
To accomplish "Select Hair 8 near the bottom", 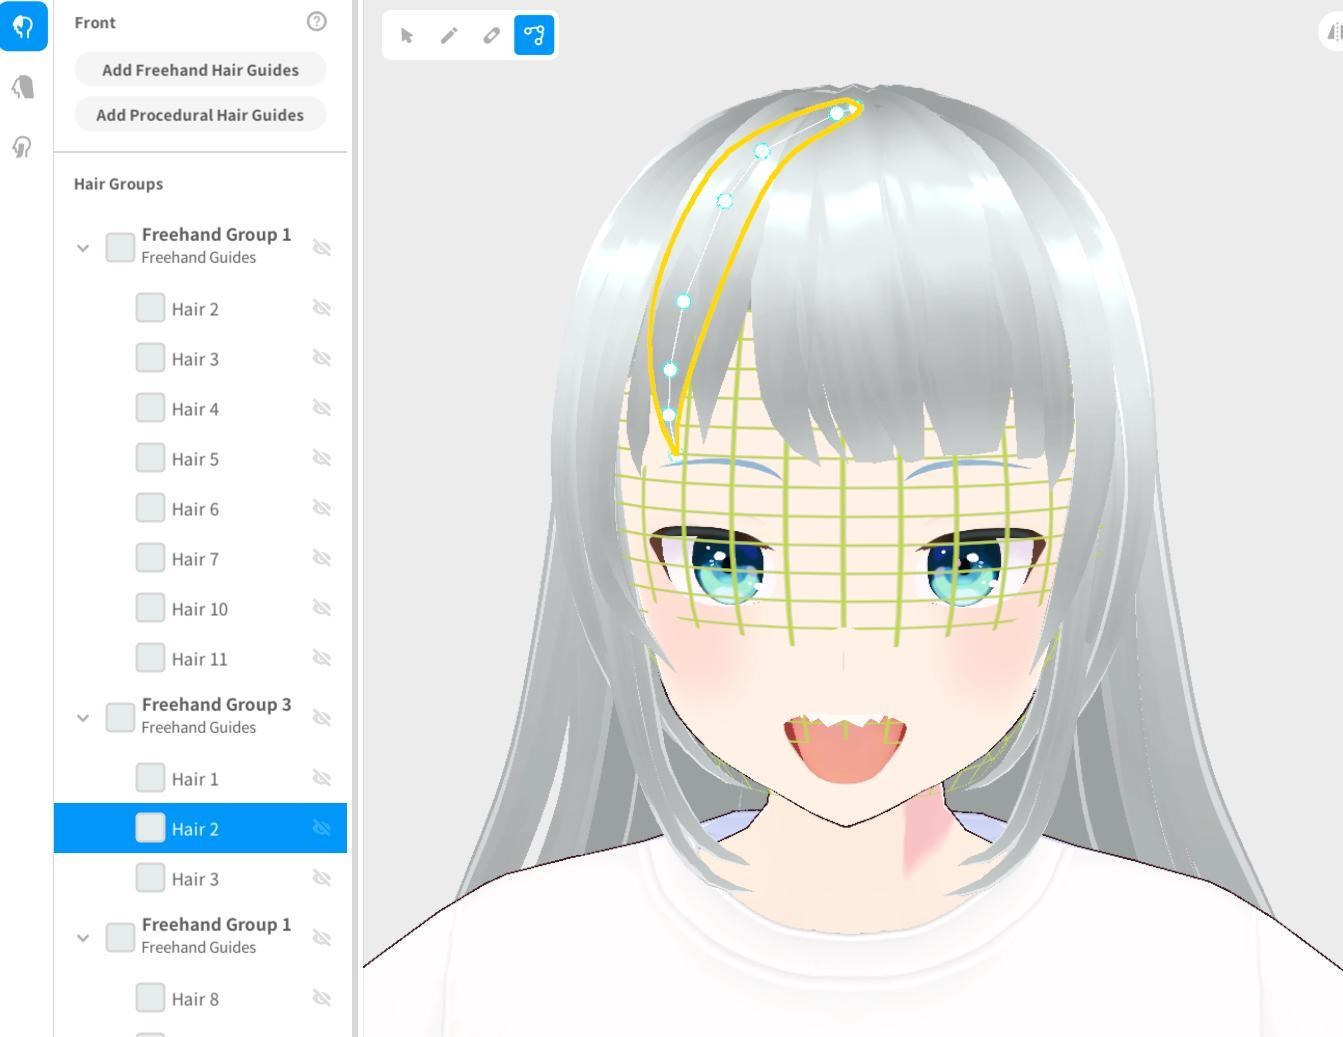I will [196, 998].
